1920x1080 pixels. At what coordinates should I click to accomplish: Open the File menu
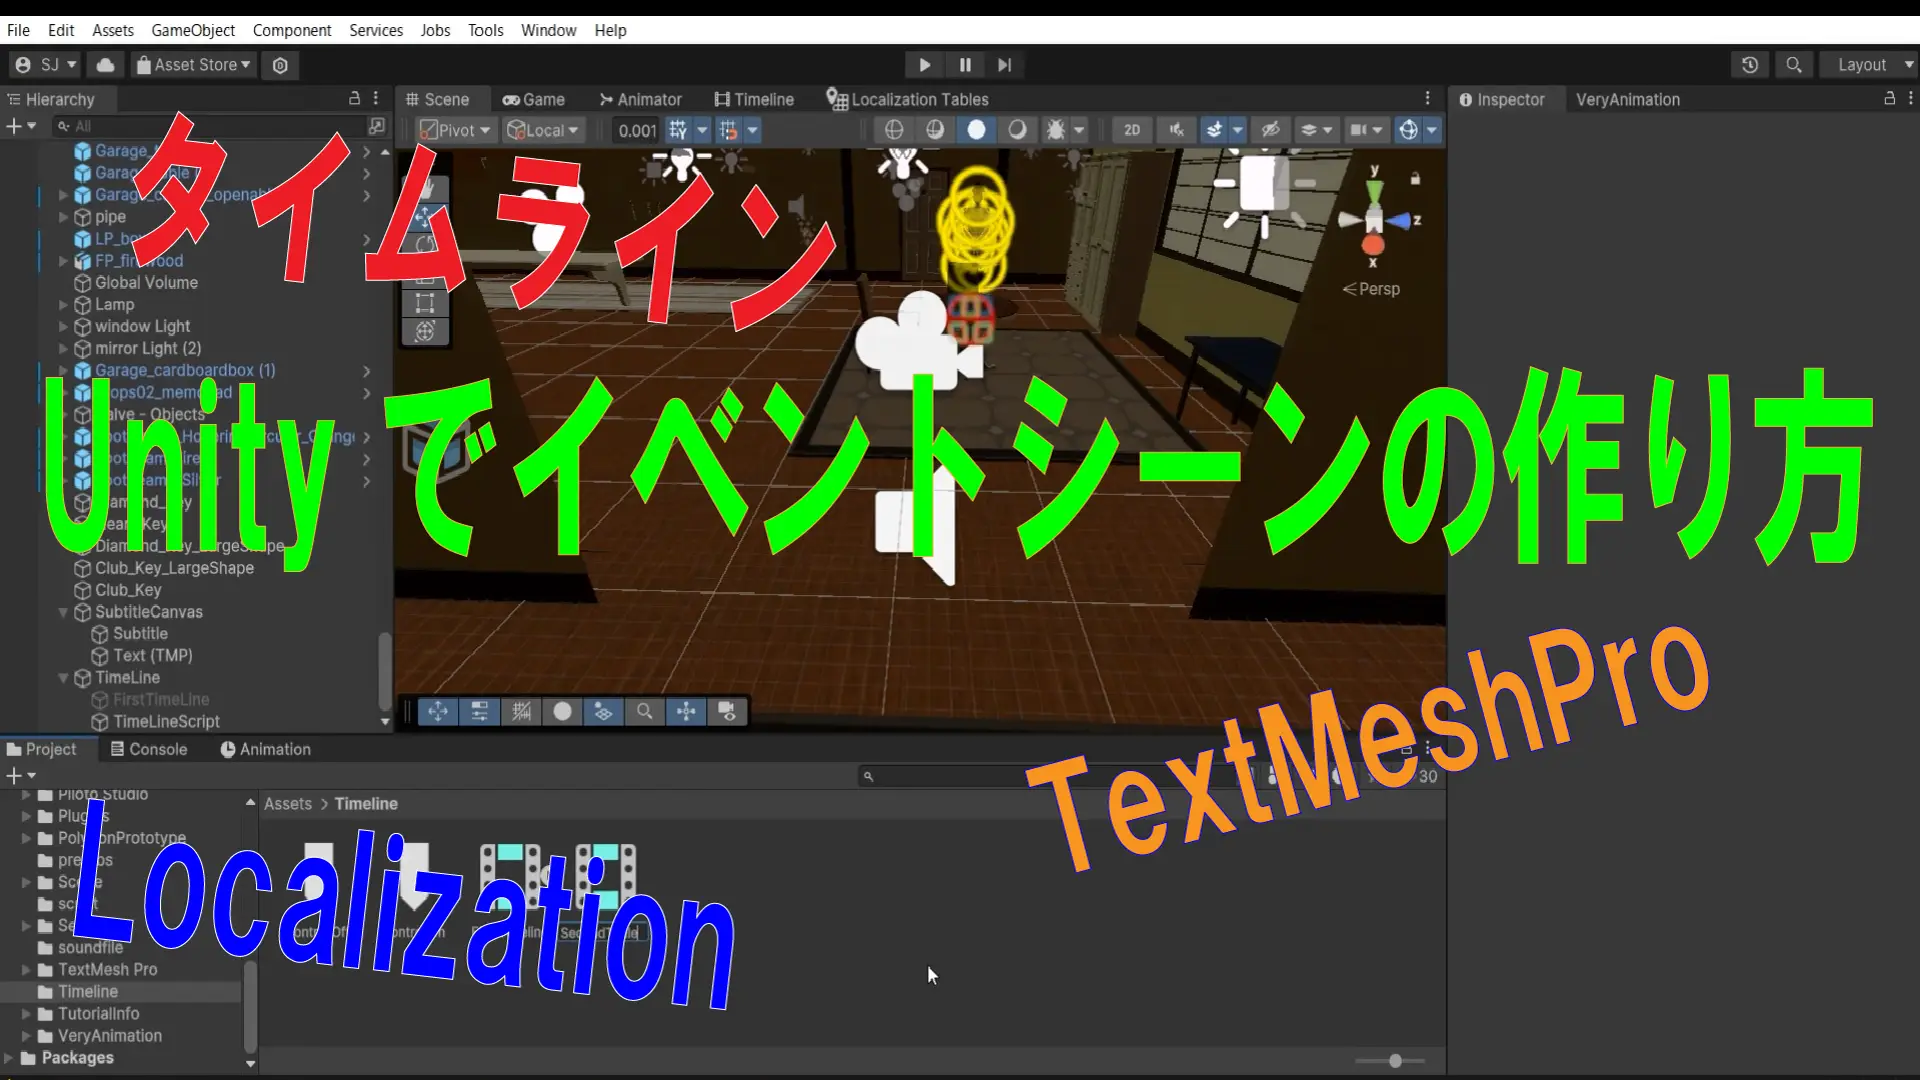tap(18, 30)
